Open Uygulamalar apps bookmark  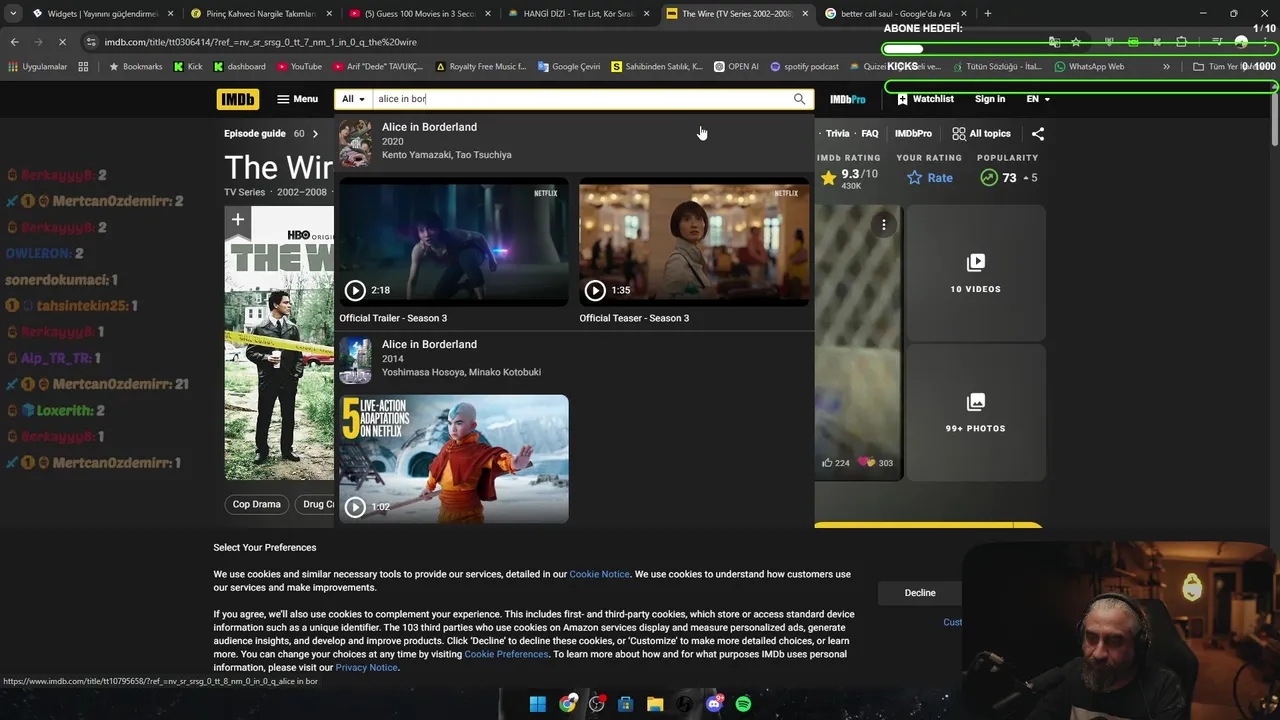[38, 66]
